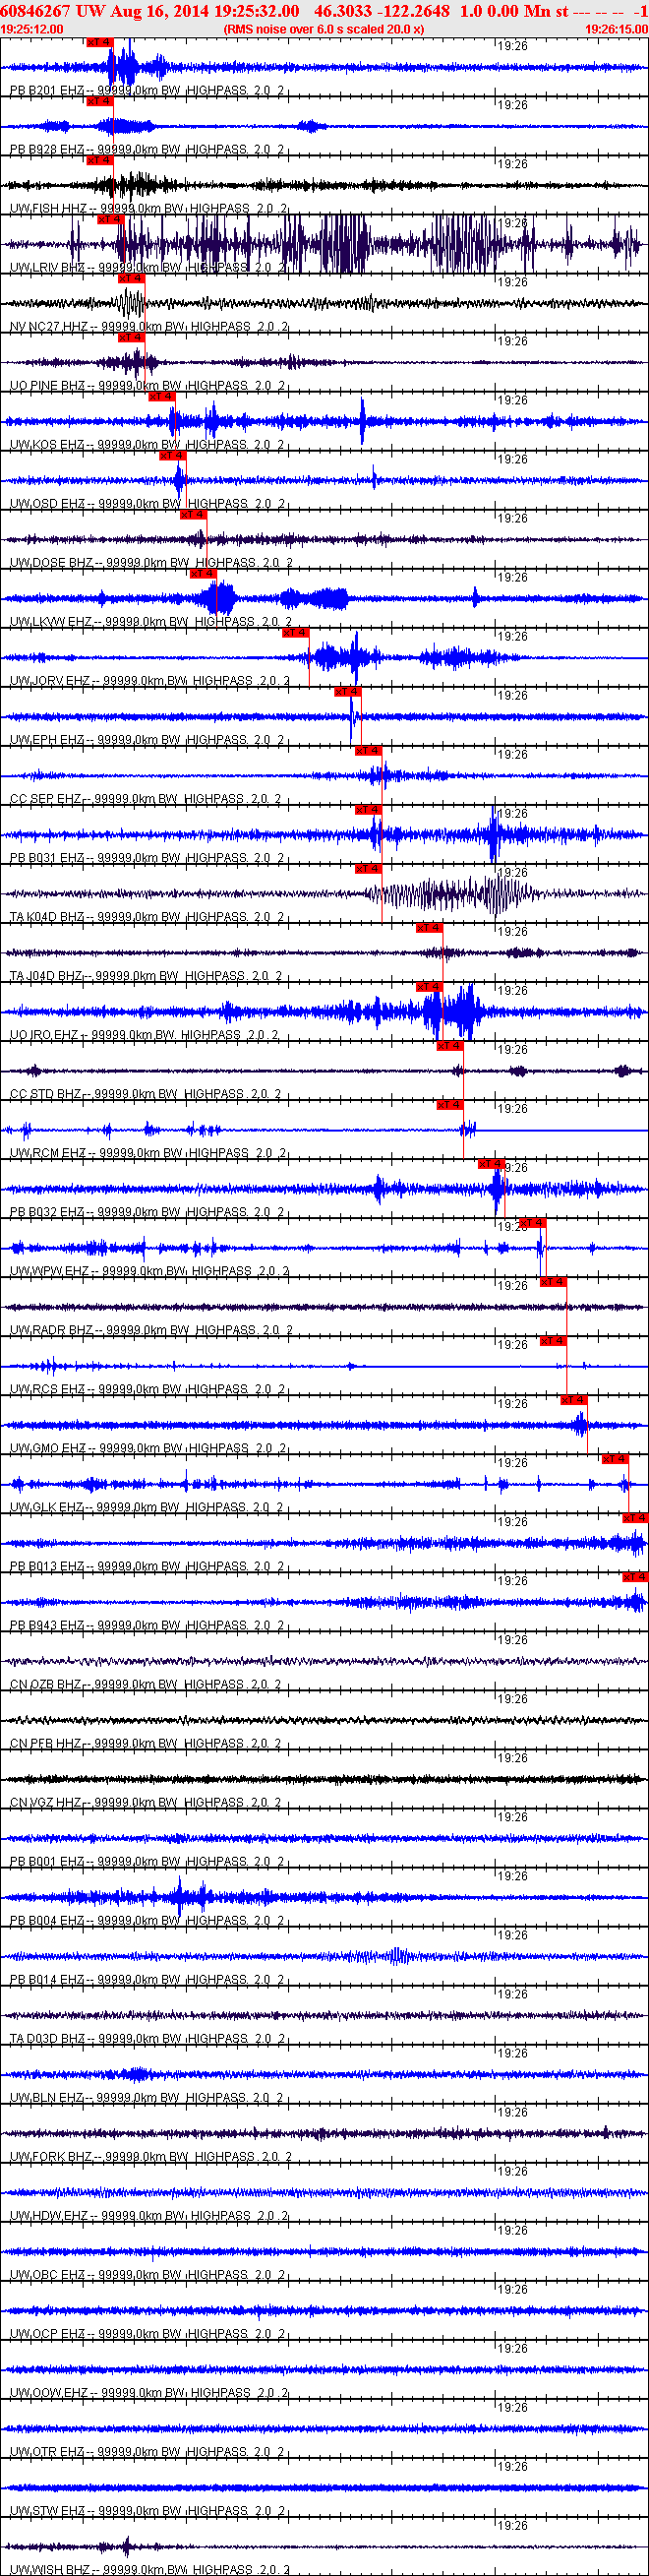Click the end time 19:26:15.00
The width and height of the screenshot is (649, 2576).
point(616,29)
